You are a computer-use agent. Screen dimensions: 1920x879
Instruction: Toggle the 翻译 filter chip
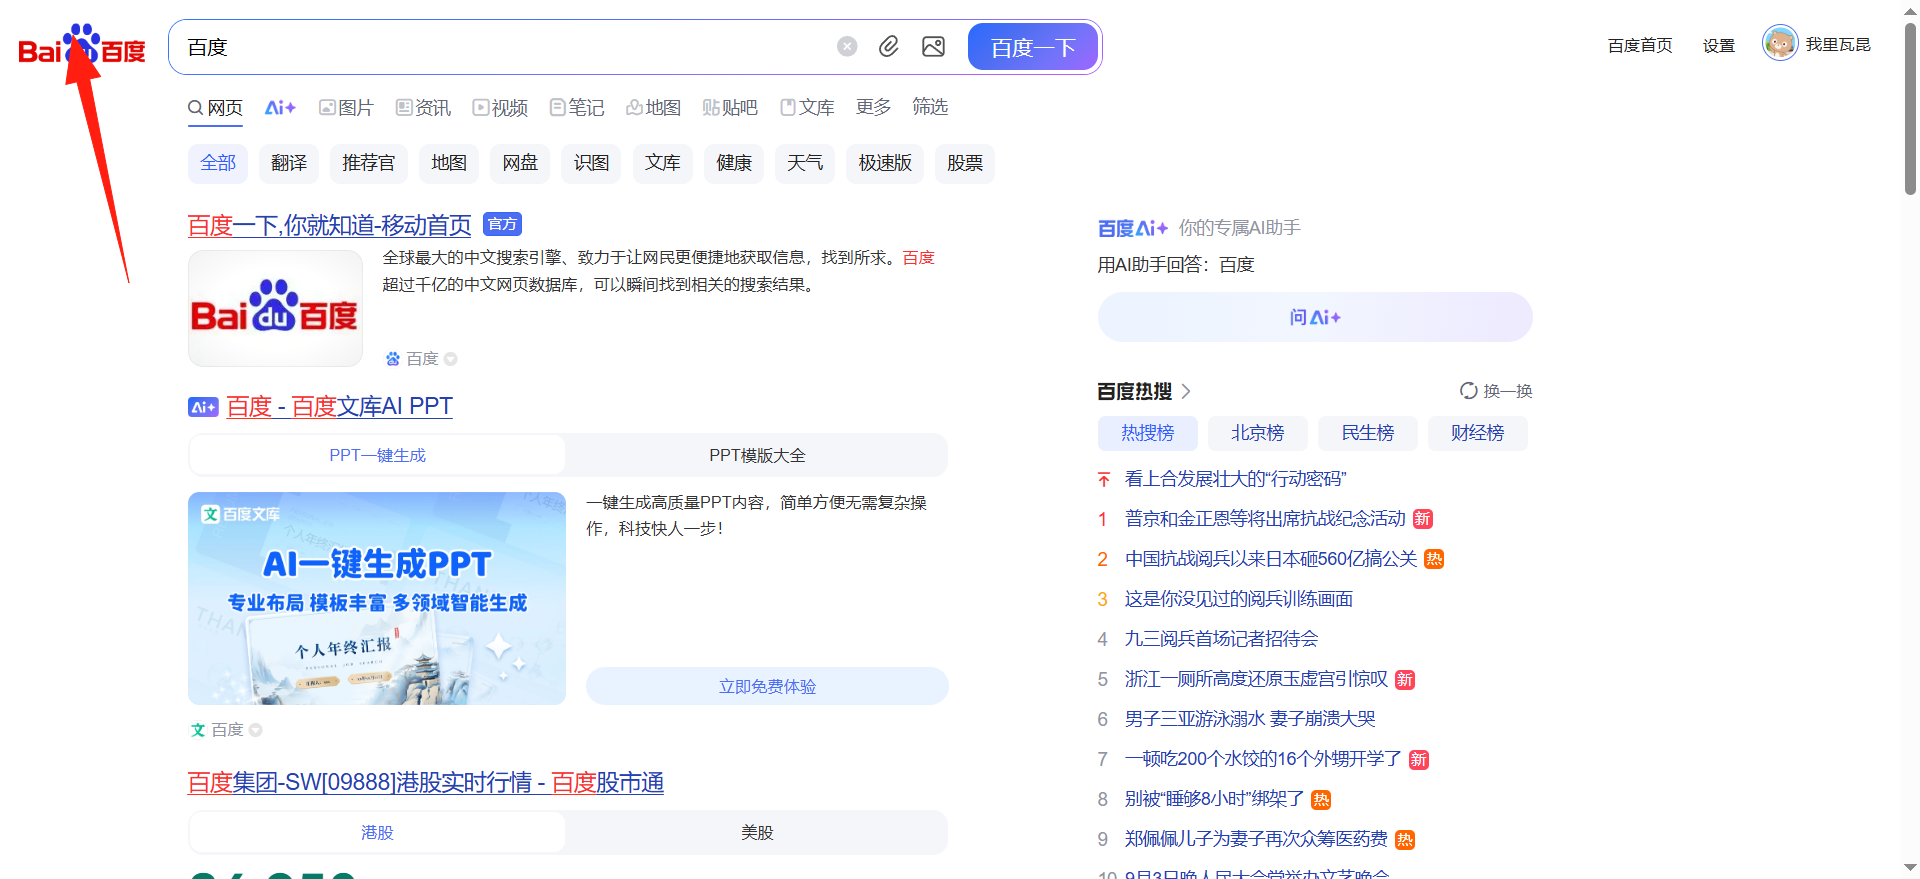(289, 163)
